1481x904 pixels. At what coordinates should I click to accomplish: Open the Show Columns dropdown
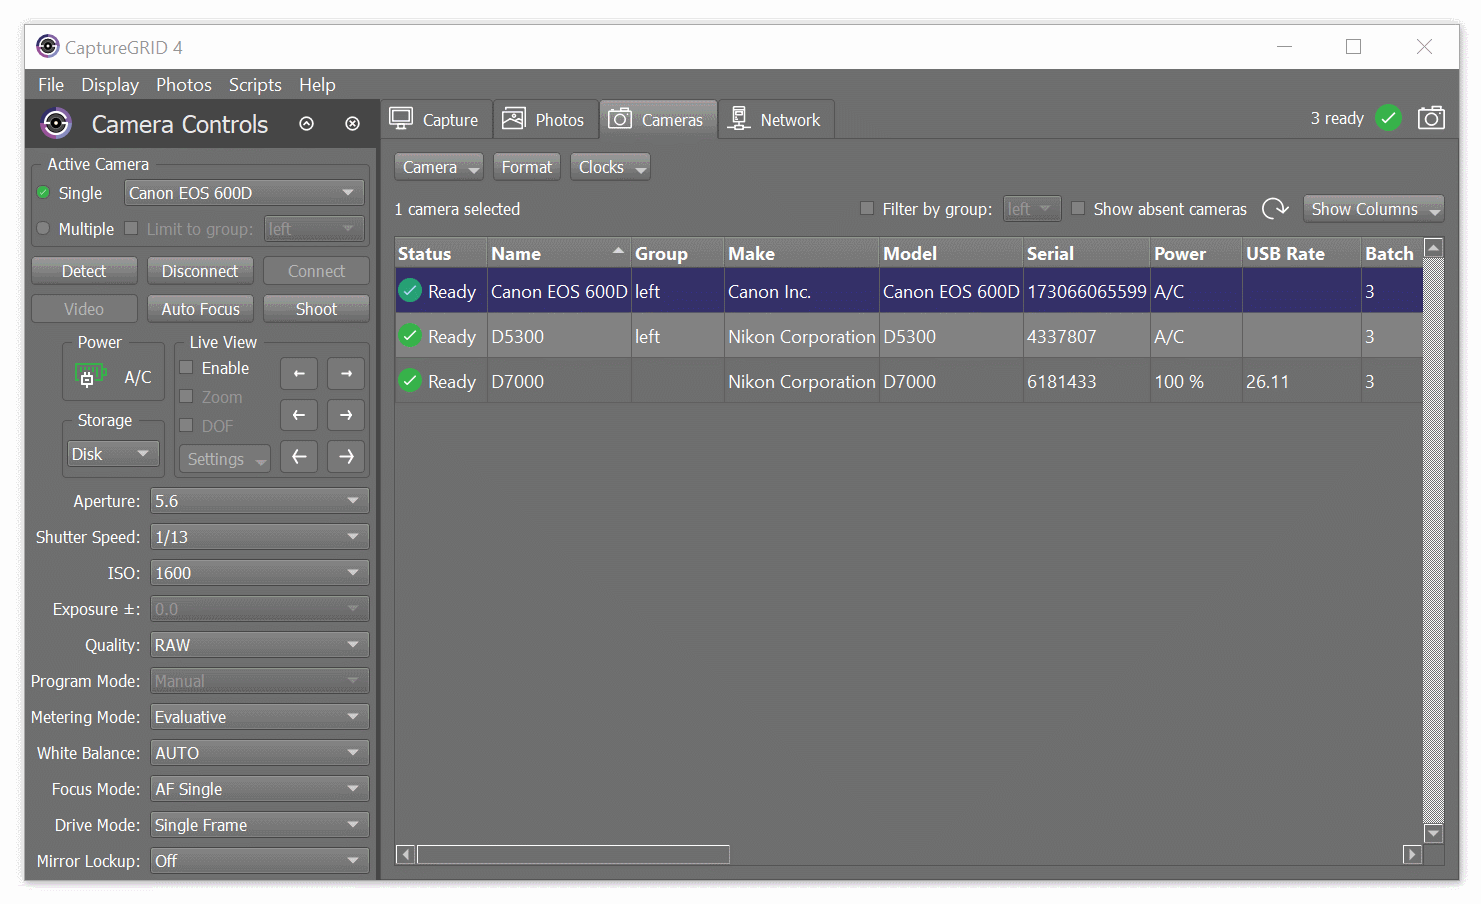pyautogui.click(x=1373, y=209)
